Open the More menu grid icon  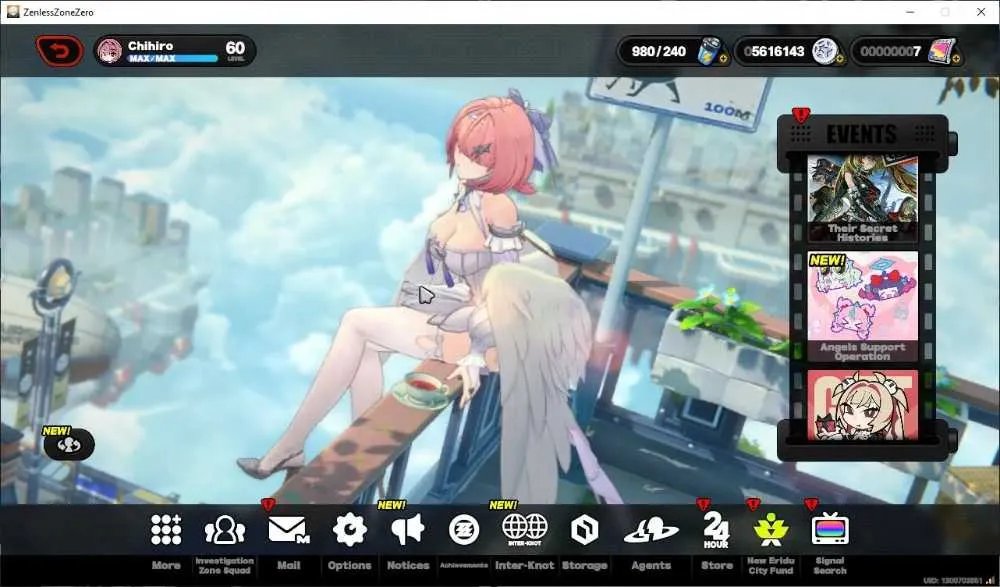point(166,530)
